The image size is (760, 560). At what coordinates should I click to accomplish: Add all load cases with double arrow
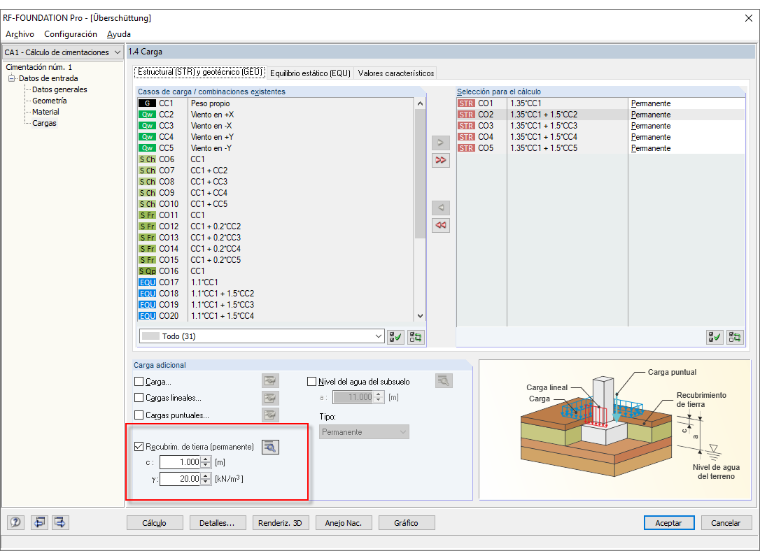tap(441, 160)
